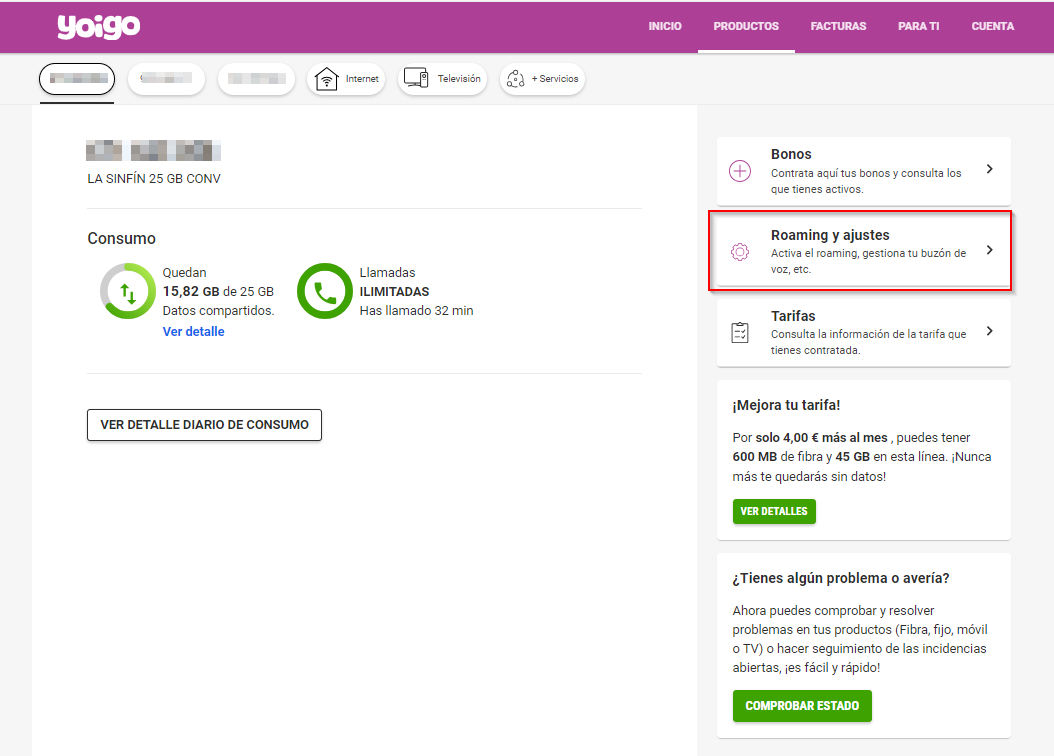Open FACTURAS in the top menu
1054x756 pixels.
pyautogui.click(x=838, y=26)
